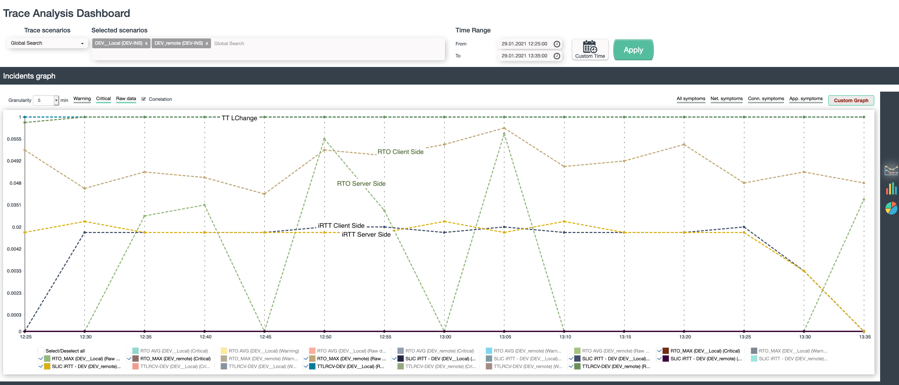Click the RTO Server Side line label
Viewport: 899px width, 385px height.
[361, 183]
